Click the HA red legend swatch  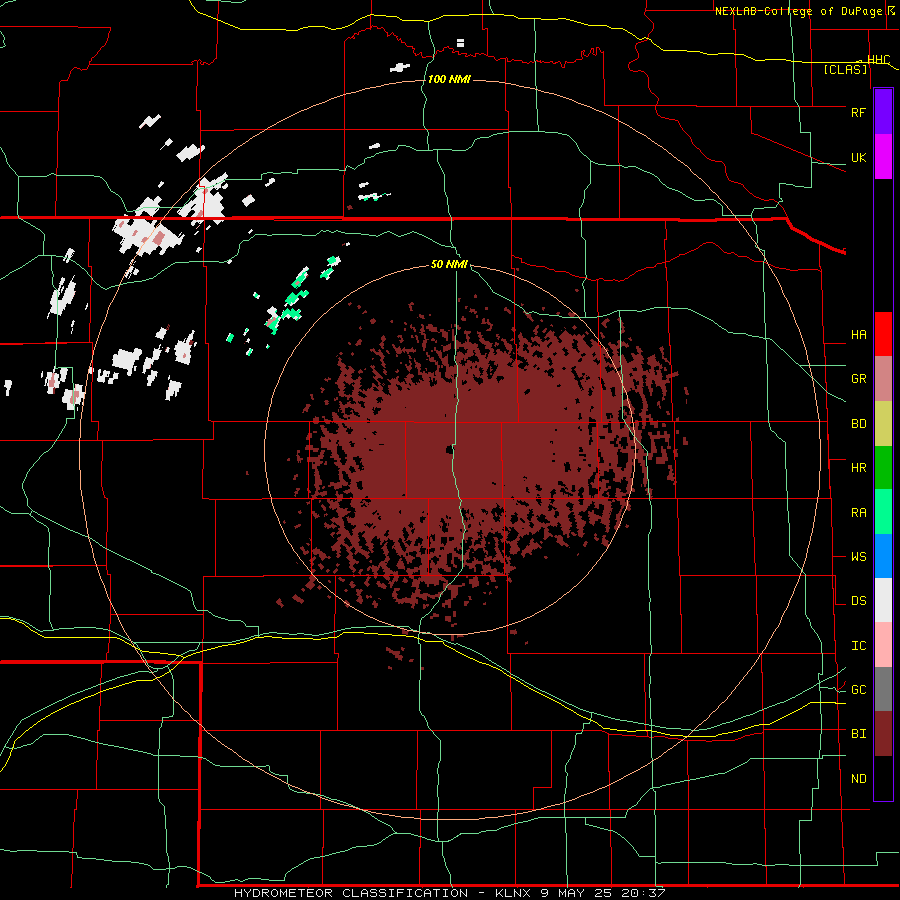point(883,334)
